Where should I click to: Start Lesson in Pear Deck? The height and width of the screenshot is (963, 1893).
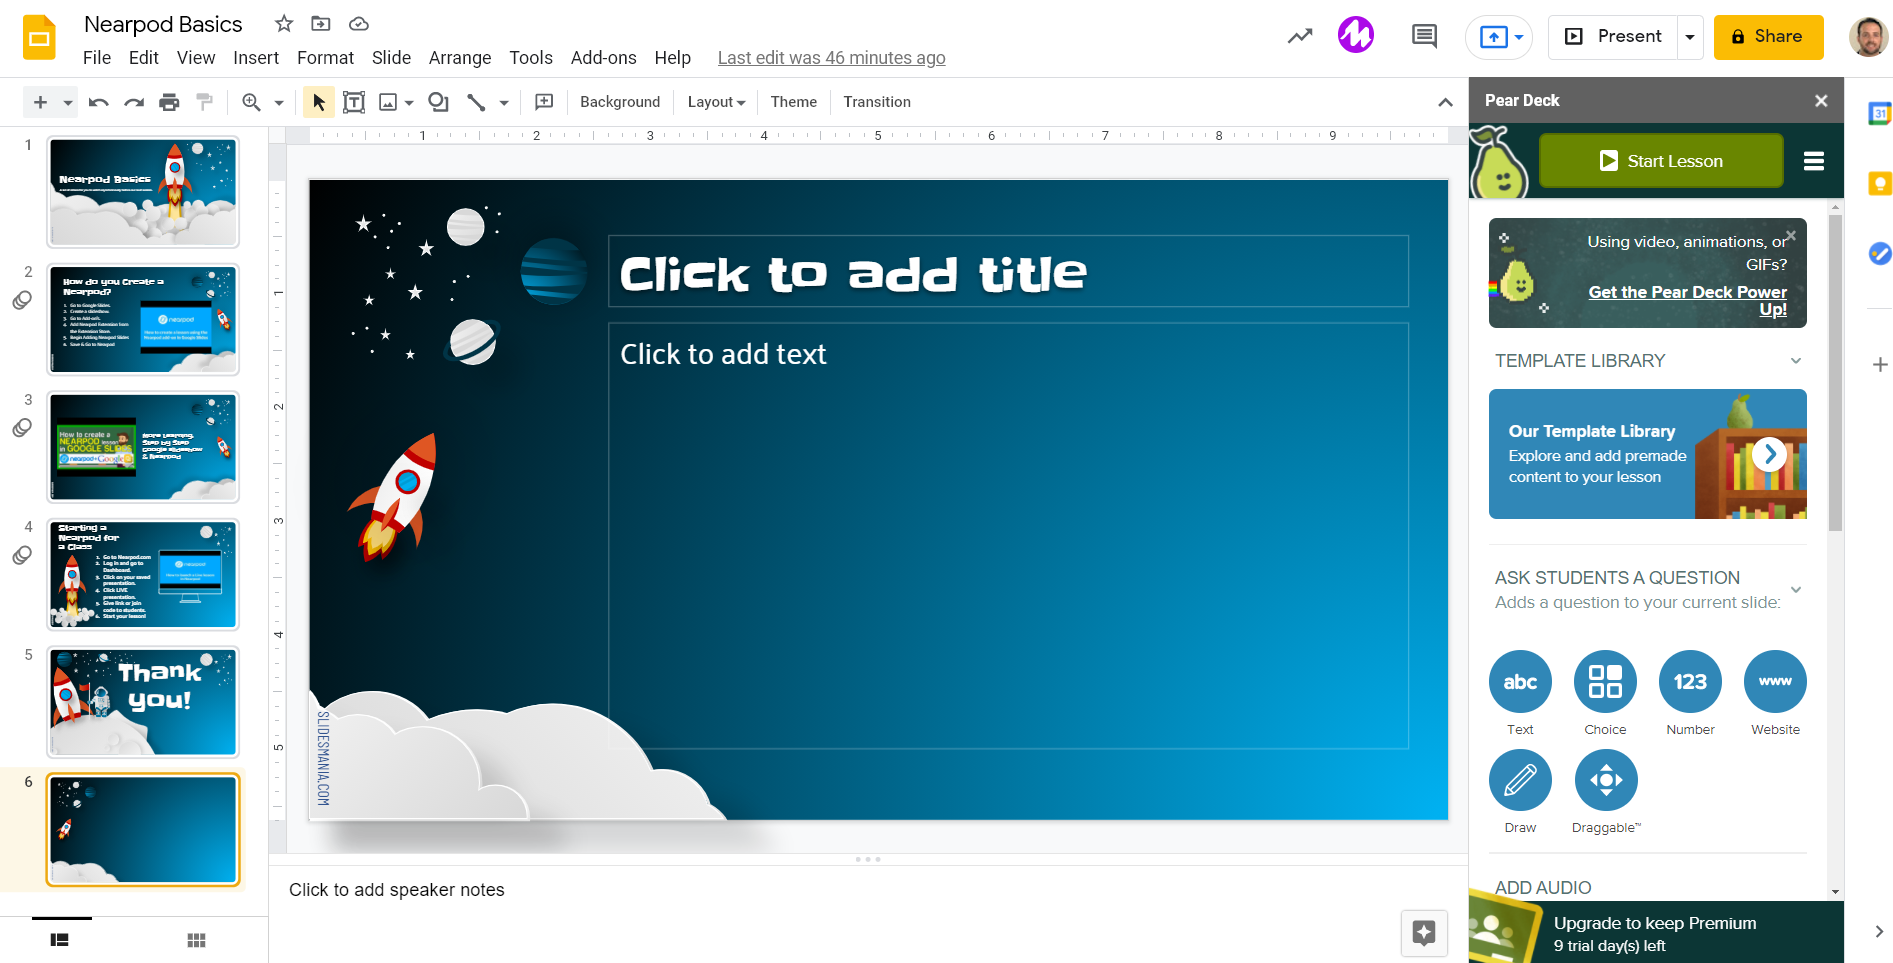(x=1661, y=161)
